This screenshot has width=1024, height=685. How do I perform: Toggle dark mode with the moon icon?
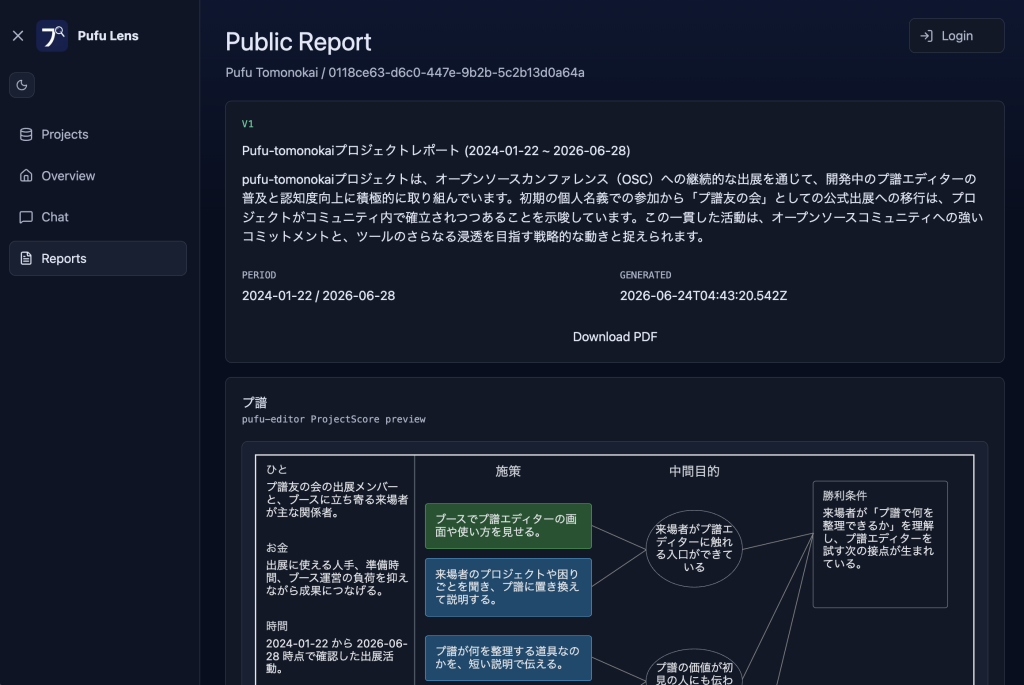pyautogui.click(x=22, y=85)
